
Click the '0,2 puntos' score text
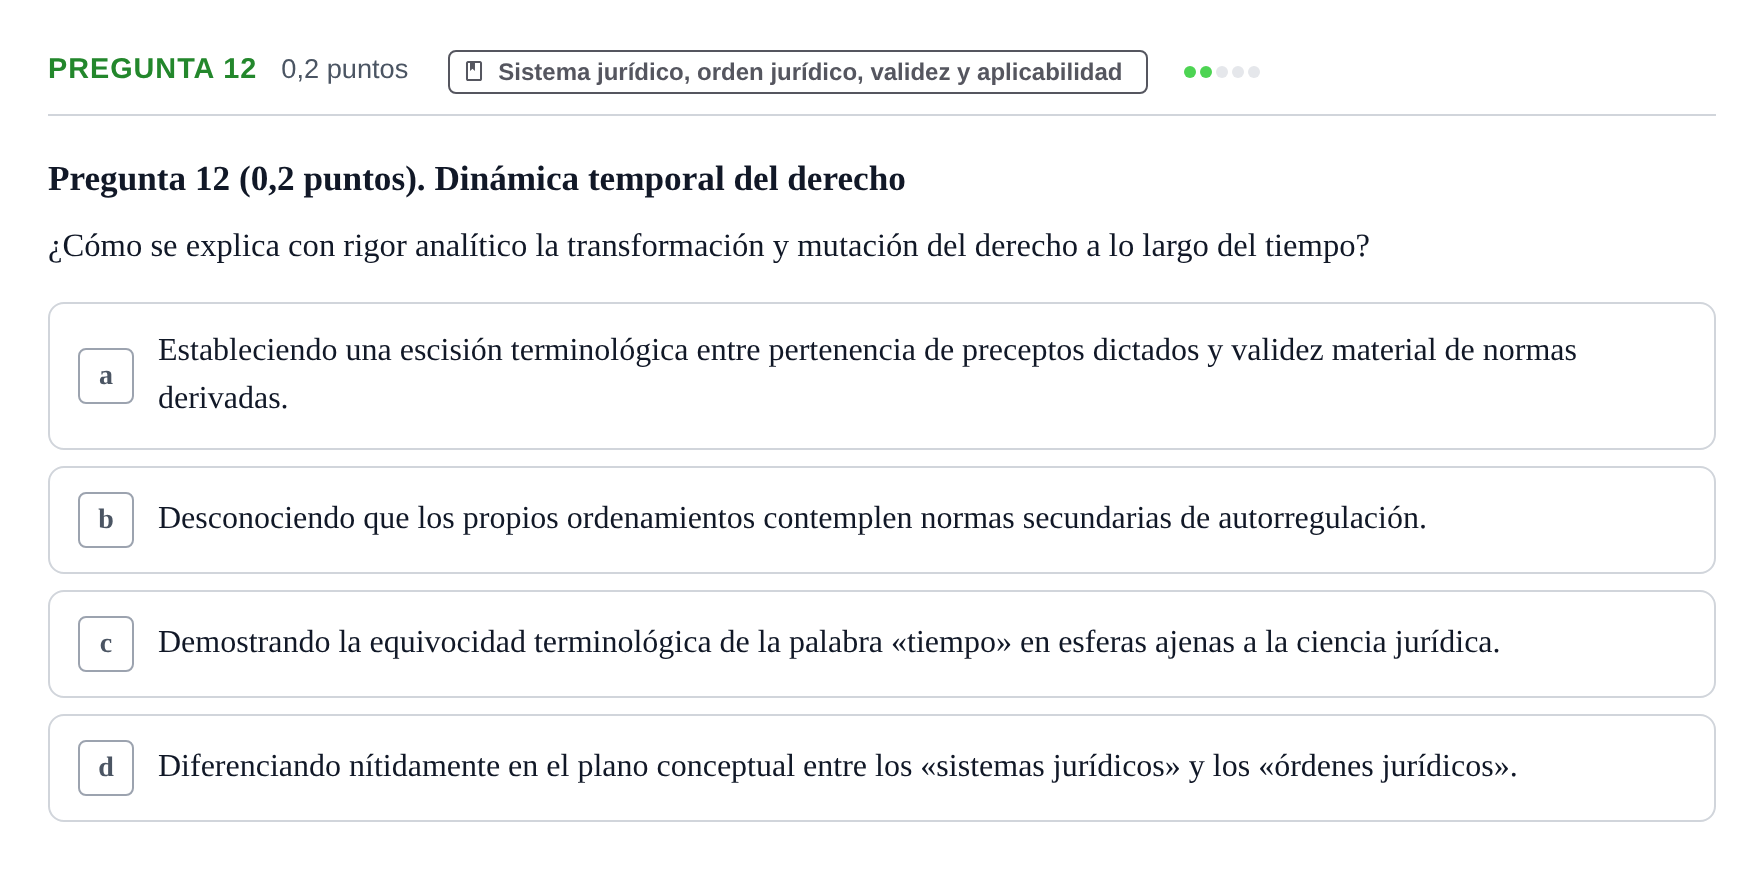tap(344, 69)
